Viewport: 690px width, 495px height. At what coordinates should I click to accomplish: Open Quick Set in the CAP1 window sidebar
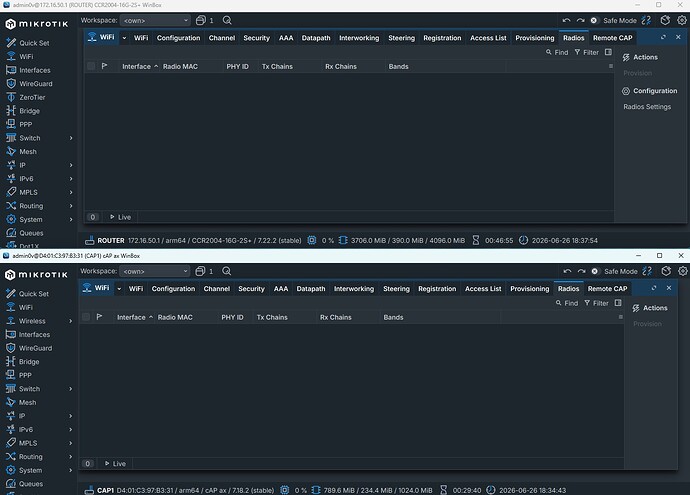27,293
